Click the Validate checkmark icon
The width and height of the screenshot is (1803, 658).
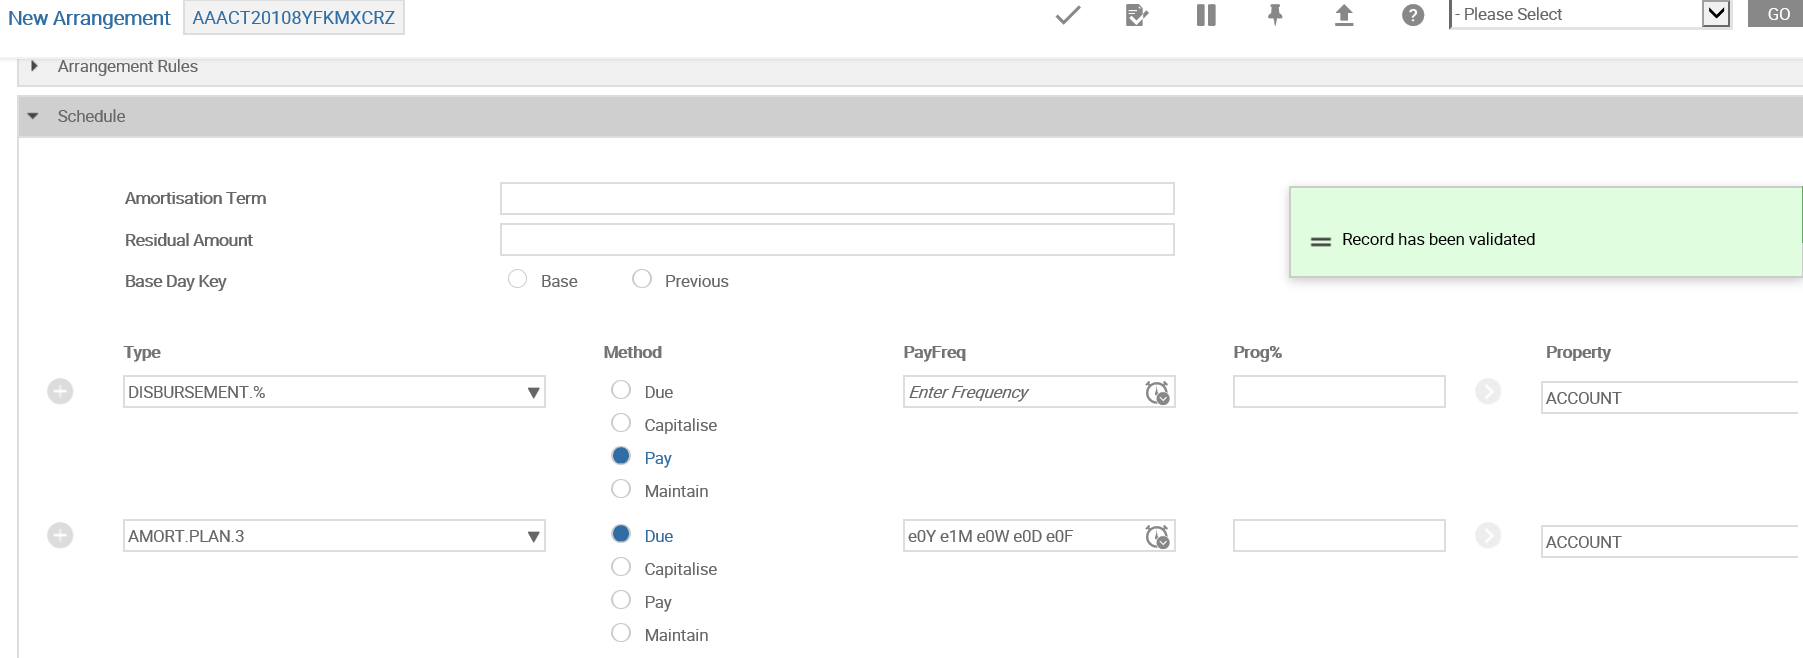click(x=1068, y=15)
